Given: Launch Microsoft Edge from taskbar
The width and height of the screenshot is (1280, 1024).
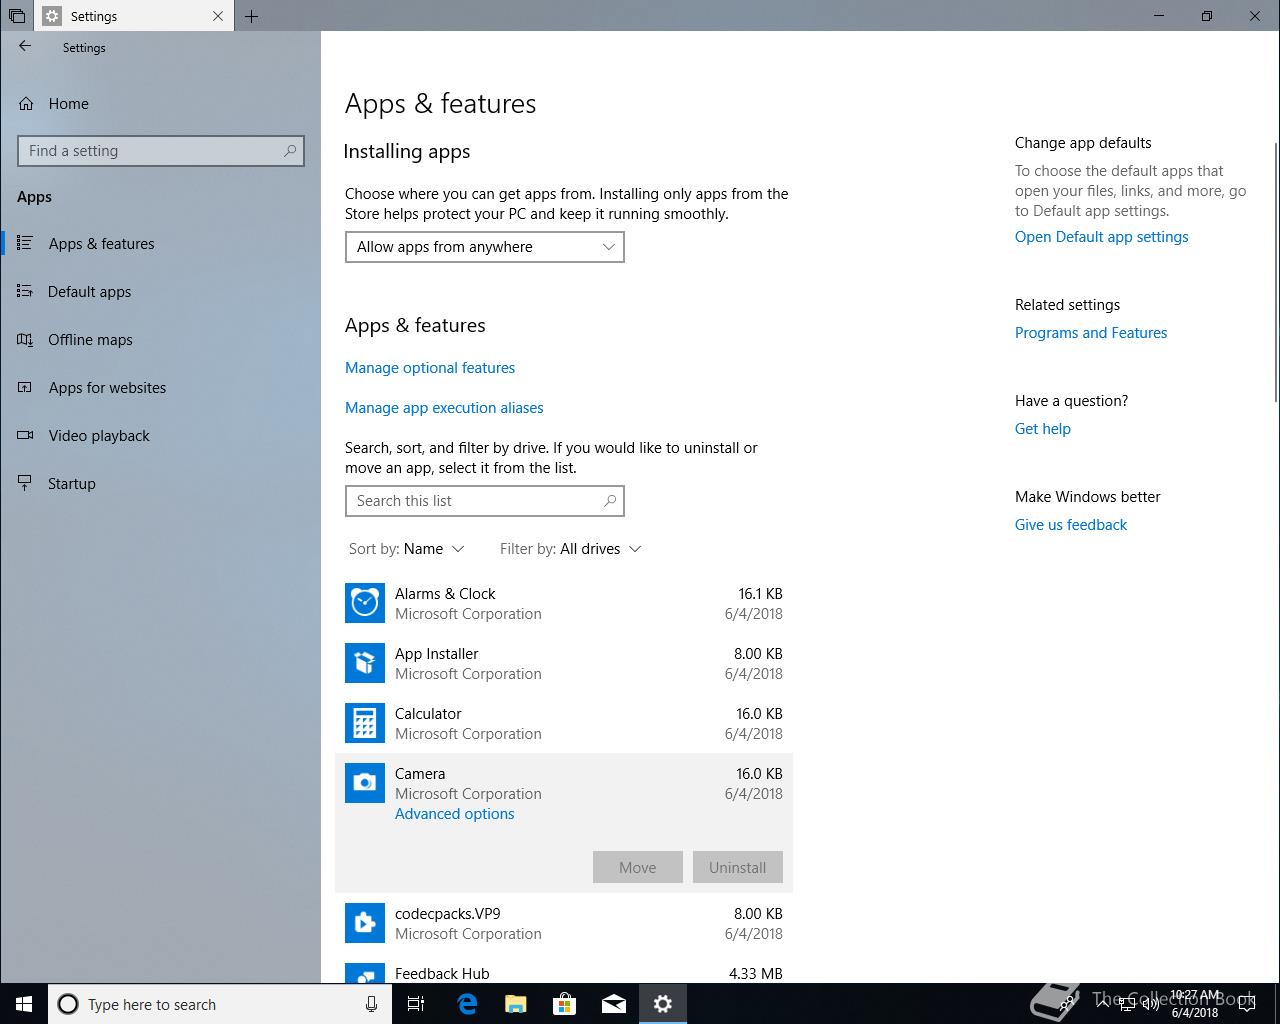Looking at the screenshot, I should (466, 1004).
